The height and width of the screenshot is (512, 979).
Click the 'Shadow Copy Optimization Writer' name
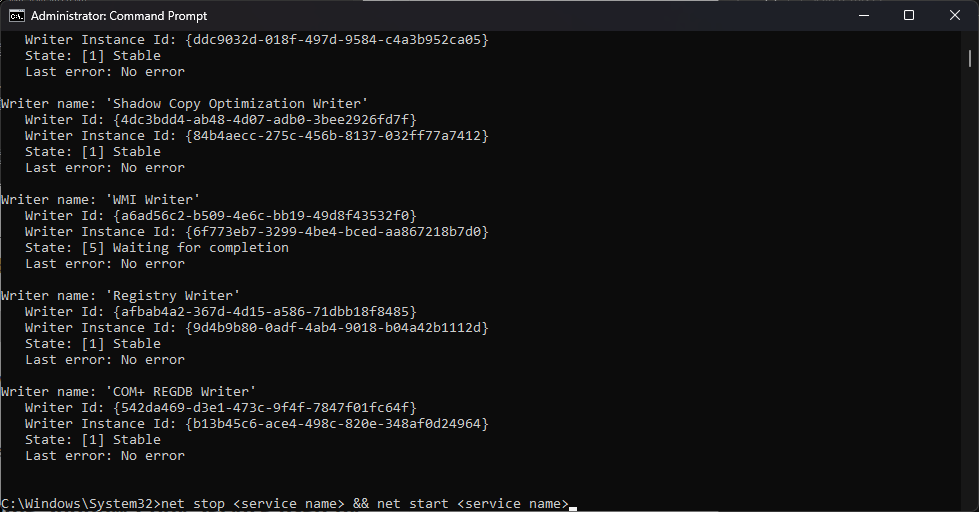tap(240, 104)
